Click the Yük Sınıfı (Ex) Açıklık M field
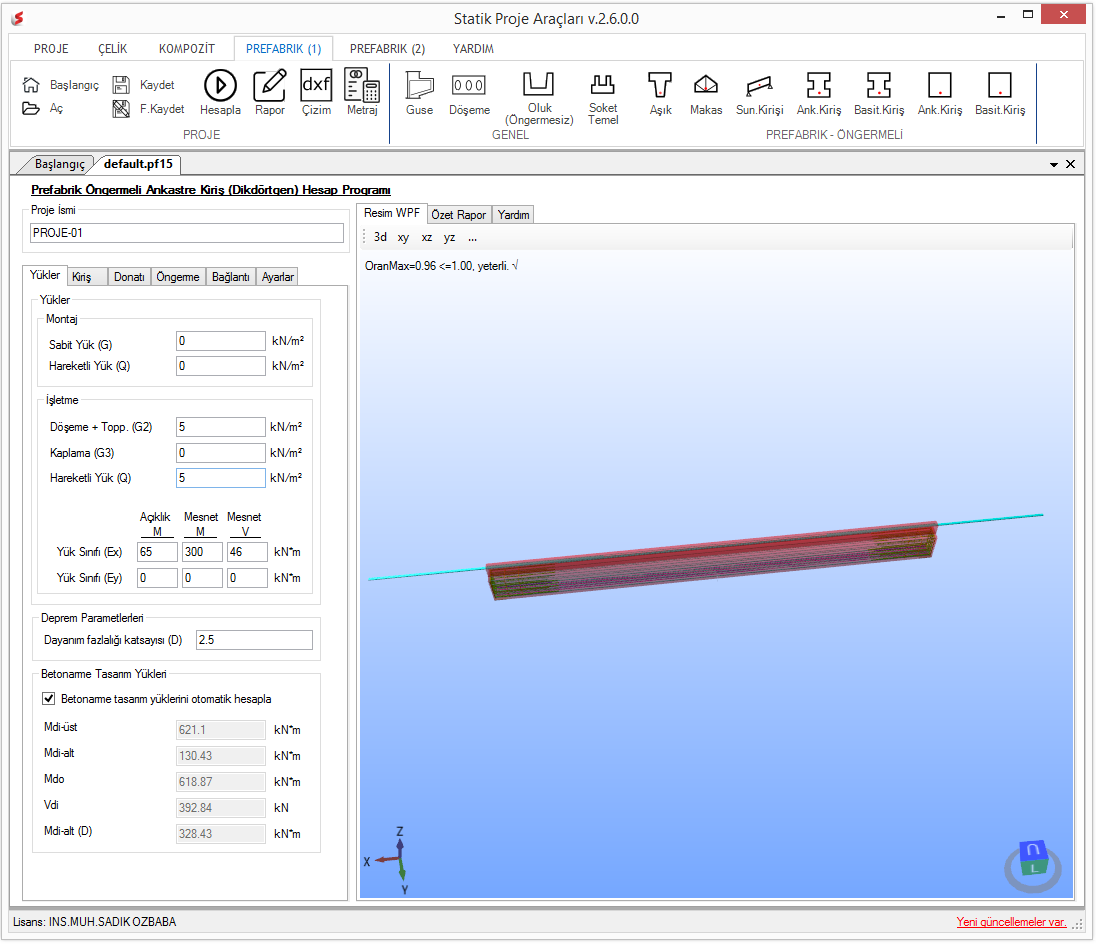The width and height of the screenshot is (1096, 944). 157,552
